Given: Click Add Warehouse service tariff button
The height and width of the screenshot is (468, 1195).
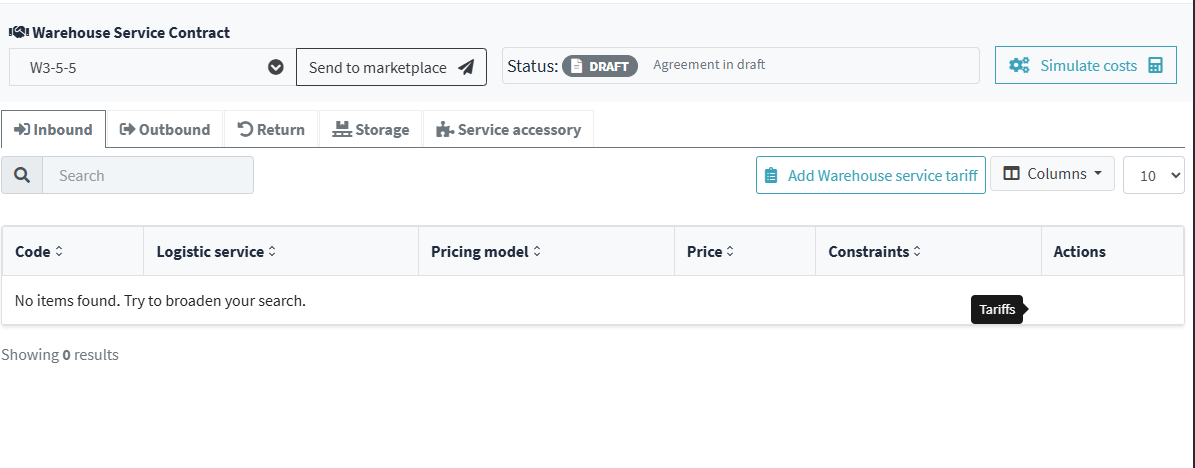Looking at the screenshot, I should (x=871, y=175).
